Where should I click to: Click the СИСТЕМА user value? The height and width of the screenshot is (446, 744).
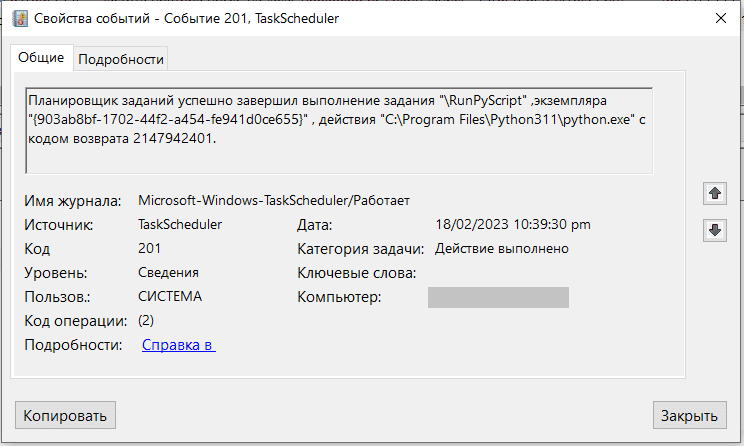pos(170,296)
